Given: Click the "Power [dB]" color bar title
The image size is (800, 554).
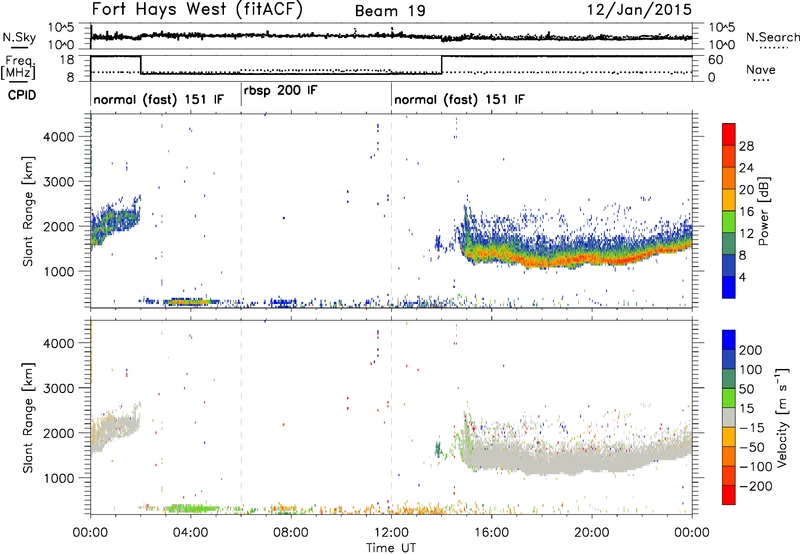Looking at the screenshot, I should [763, 211].
